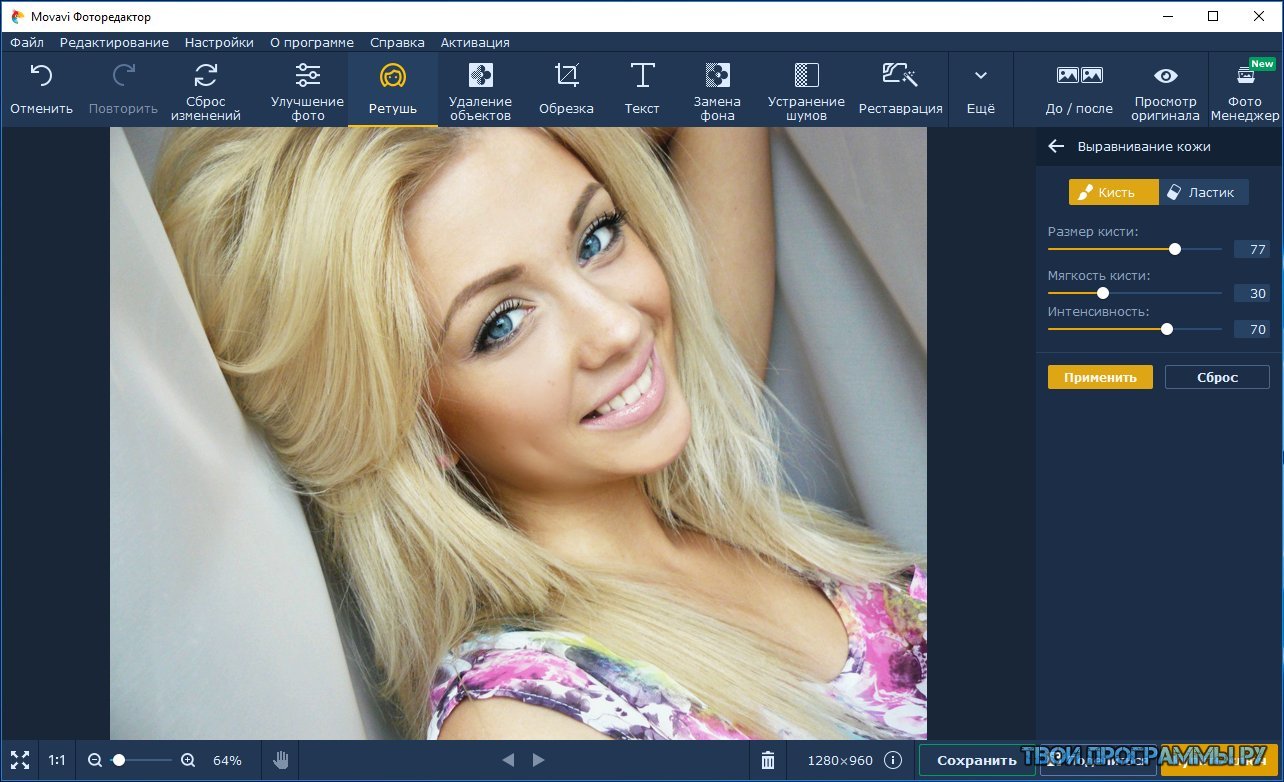Image resolution: width=1284 pixels, height=782 pixels.
Task: Click the zoom out magnifier icon
Action: pos(95,760)
